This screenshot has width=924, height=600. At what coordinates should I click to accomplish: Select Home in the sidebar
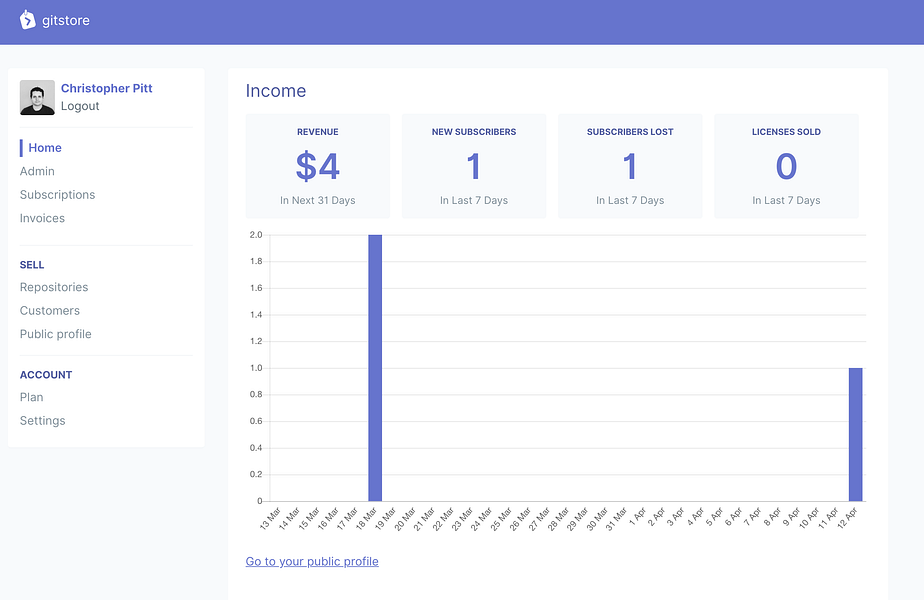coord(45,148)
